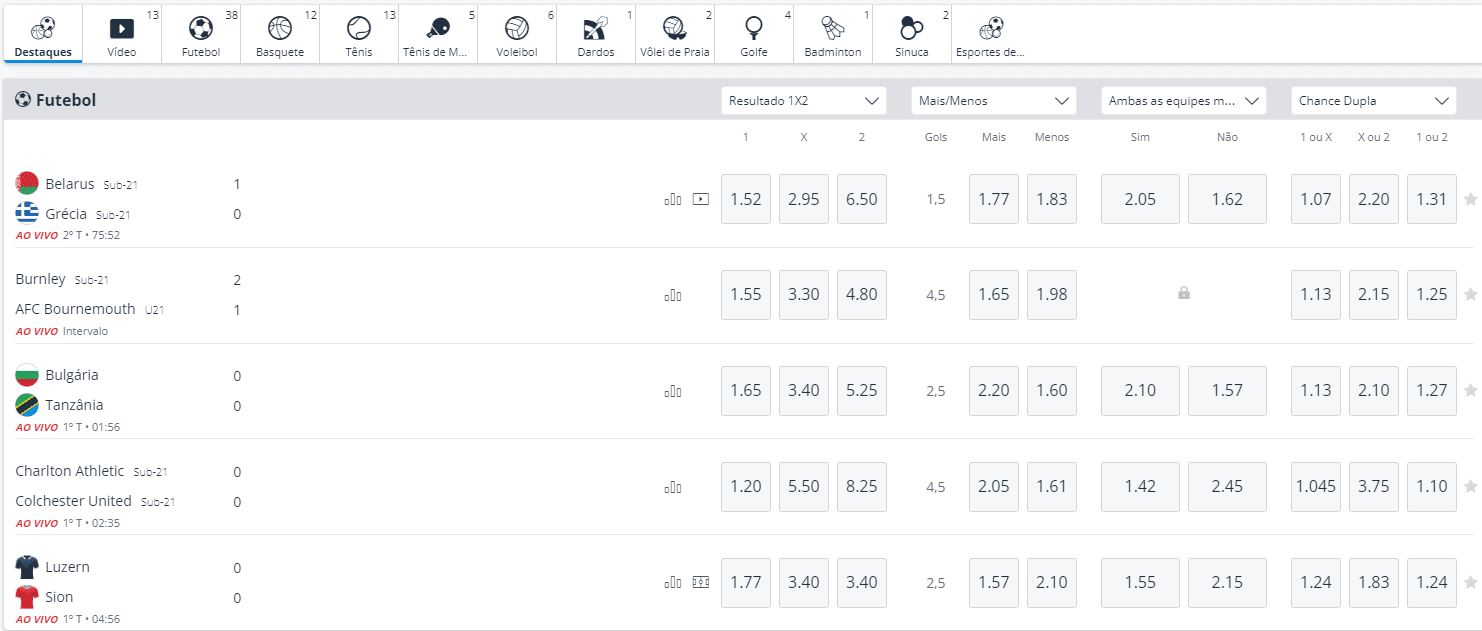Favorite the Belarus vs Grécia match star

pos(1470,199)
